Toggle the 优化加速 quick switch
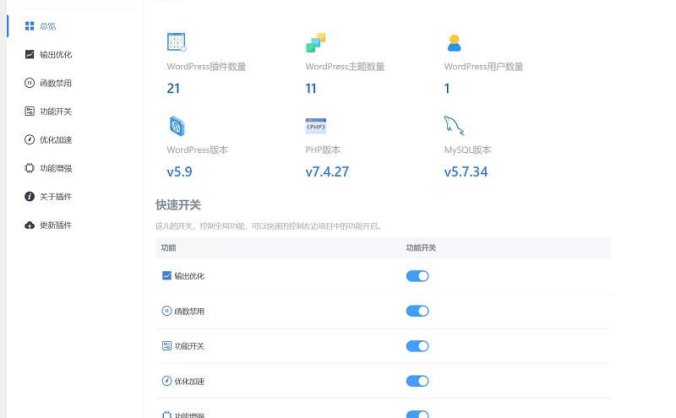Viewport: 676px width, 418px height. pyautogui.click(x=417, y=381)
